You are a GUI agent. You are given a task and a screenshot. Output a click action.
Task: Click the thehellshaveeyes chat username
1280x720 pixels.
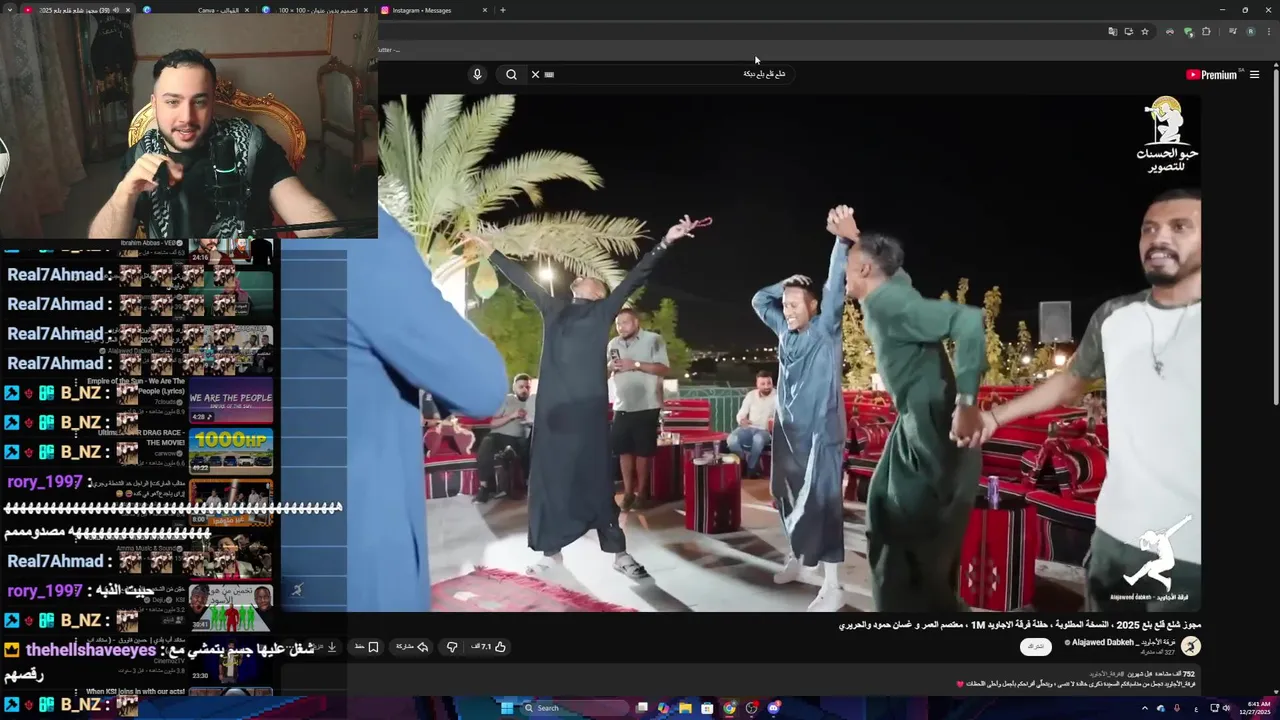click(91, 650)
